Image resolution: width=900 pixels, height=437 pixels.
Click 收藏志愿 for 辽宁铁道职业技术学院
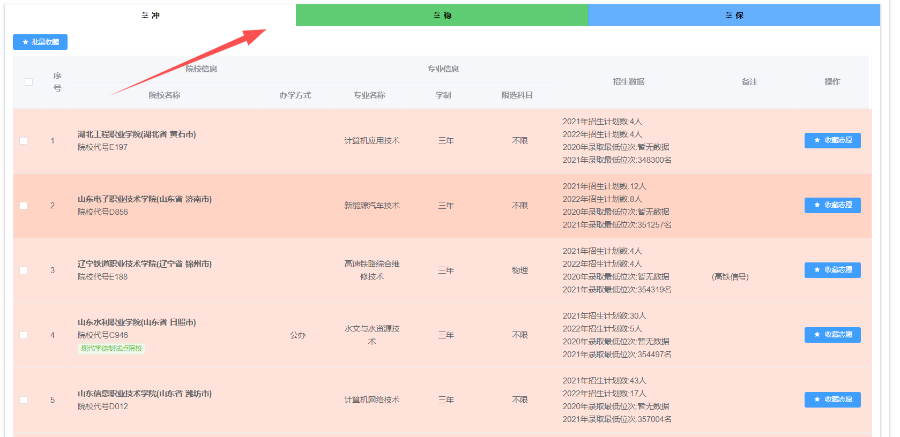point(832,270)
